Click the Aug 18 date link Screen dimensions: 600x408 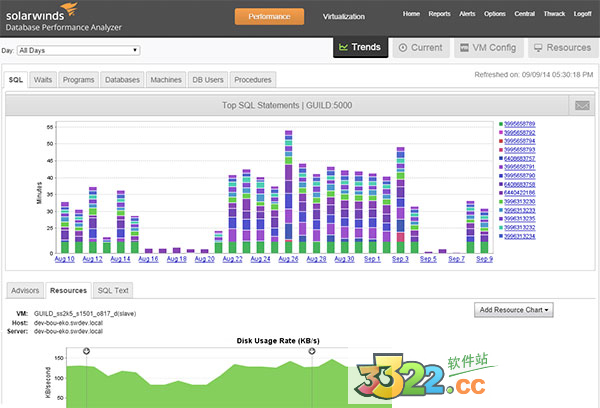pyautogui.click(x=177, y=259)
